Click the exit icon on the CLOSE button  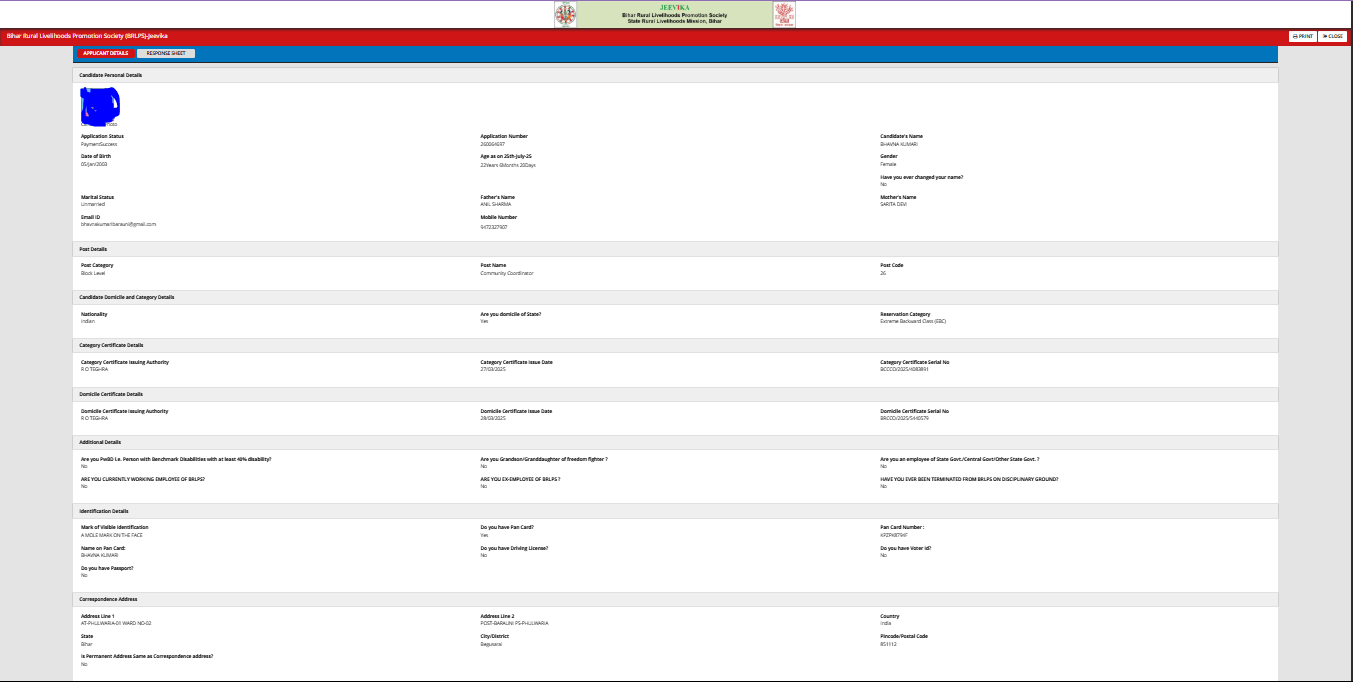(1325, 36)
